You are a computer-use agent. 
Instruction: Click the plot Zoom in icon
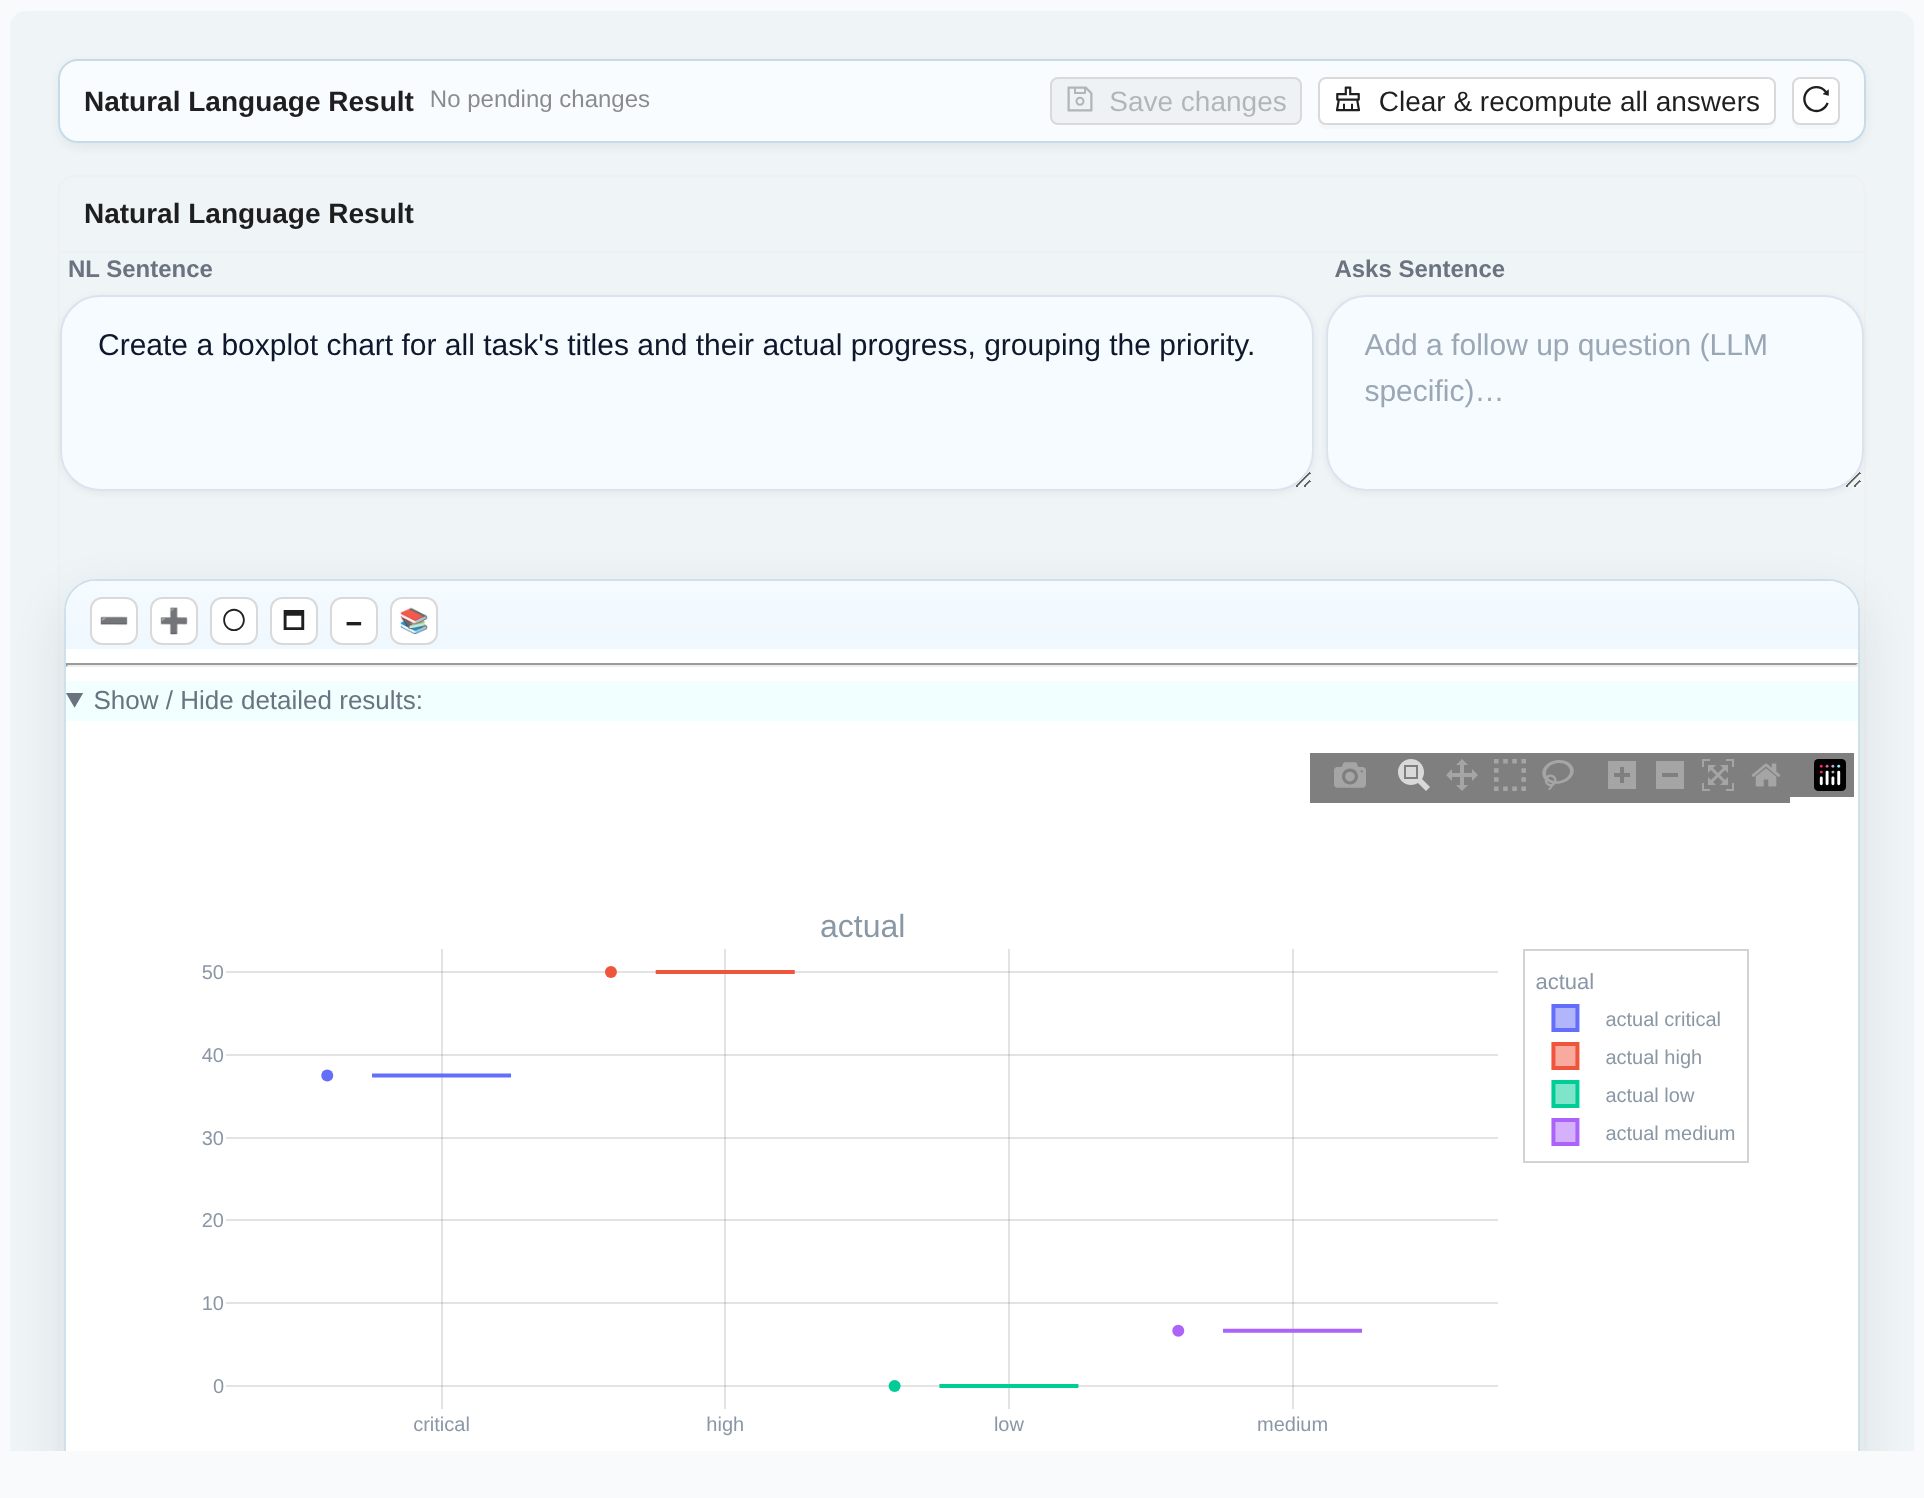point(1622,775)
